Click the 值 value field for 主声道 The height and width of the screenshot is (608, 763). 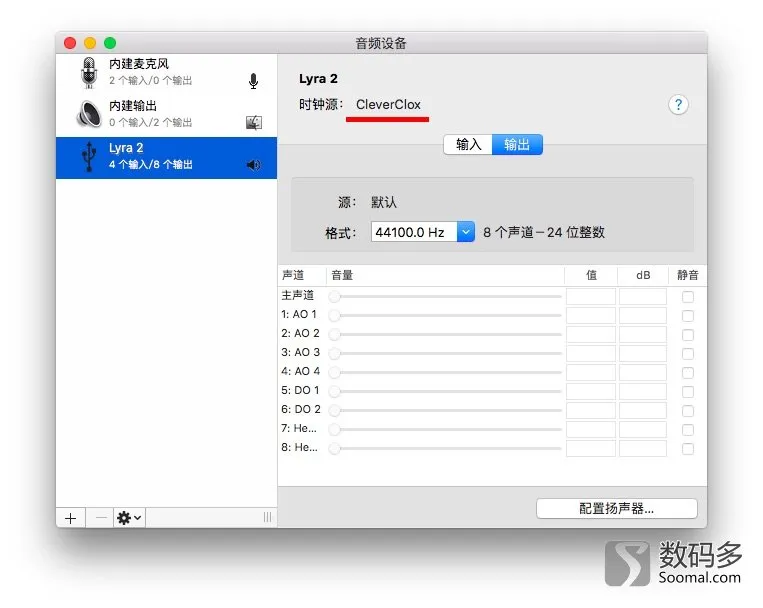point(591,296)
